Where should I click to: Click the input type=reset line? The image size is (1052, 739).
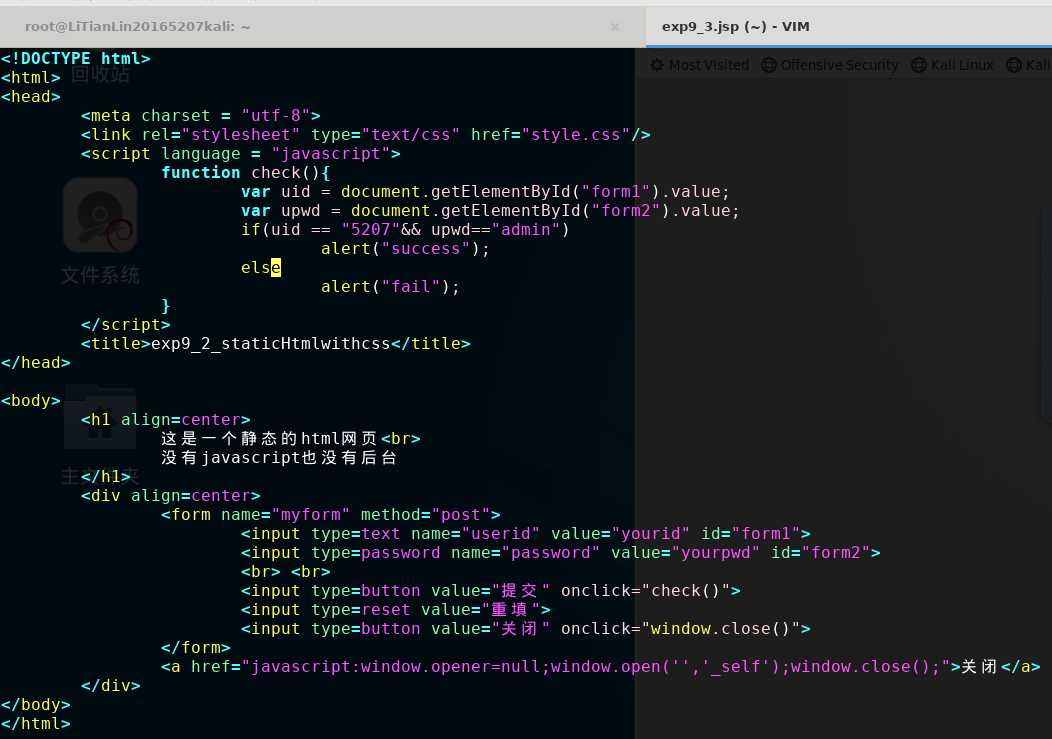[x=396, y=609]
